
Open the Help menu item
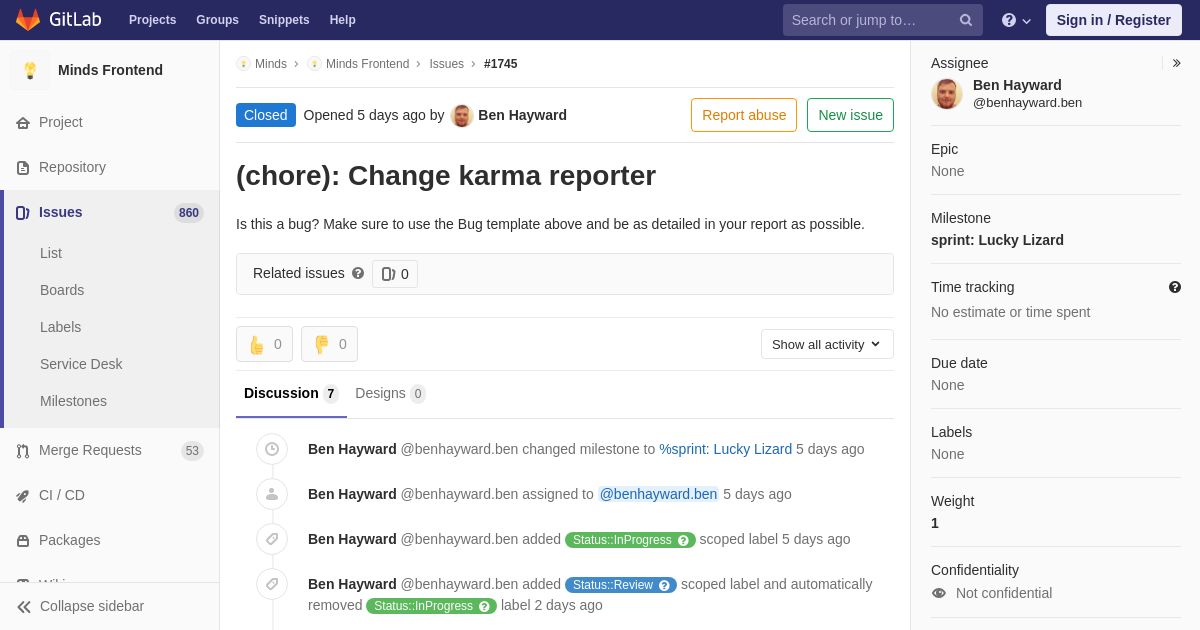(343, 20)
